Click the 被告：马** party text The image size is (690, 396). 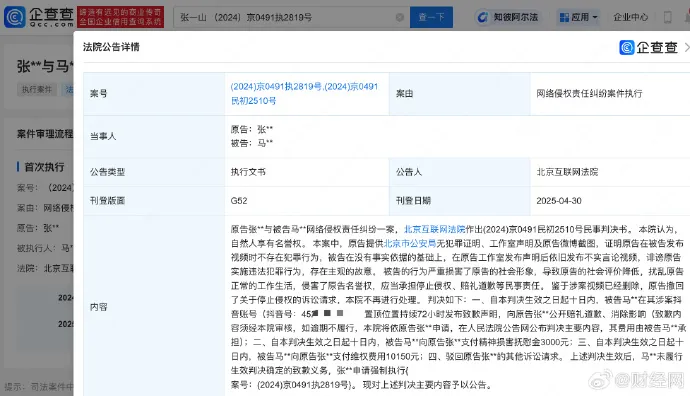252,143
